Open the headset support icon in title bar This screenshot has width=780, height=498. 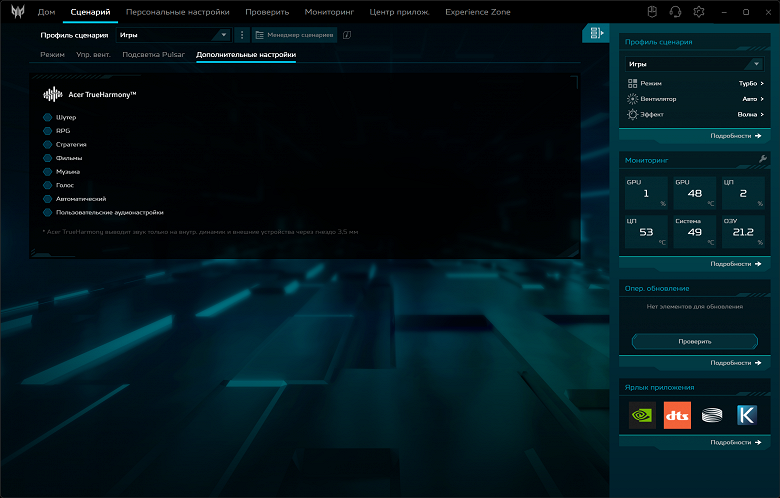pyautogui.click(x=675, y=12)
